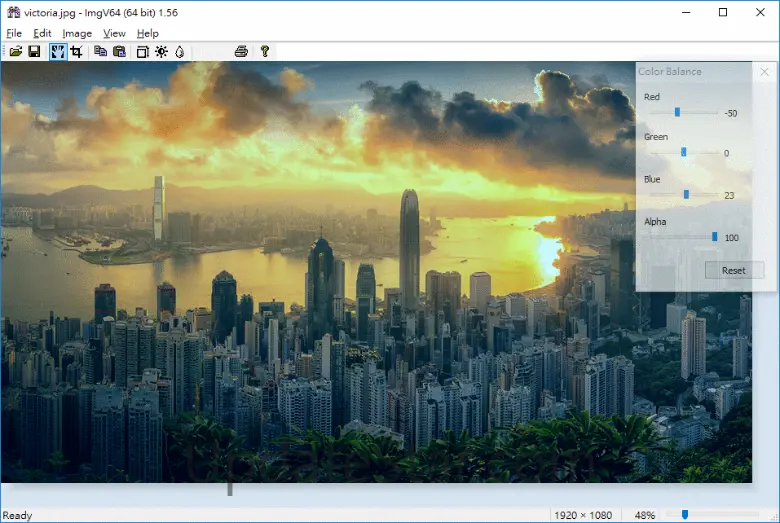Open the Edit menu
Viewport: 780px width, 523px height.
click(x=42, y=33)
